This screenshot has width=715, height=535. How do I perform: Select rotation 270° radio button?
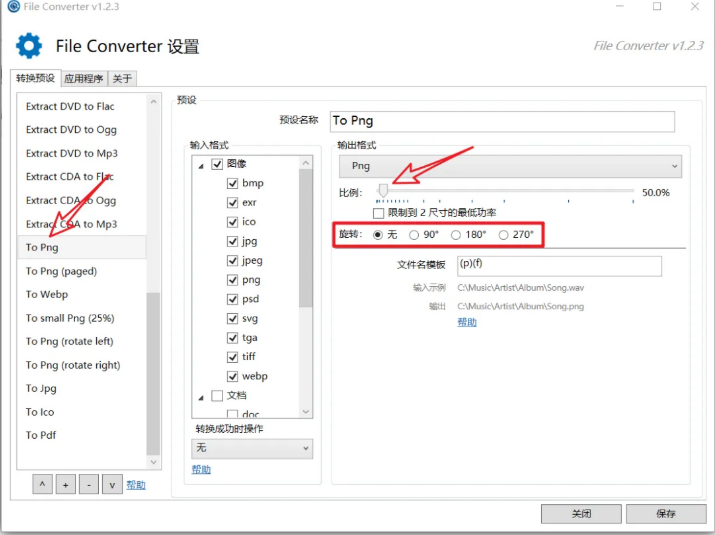pos(503,235)
